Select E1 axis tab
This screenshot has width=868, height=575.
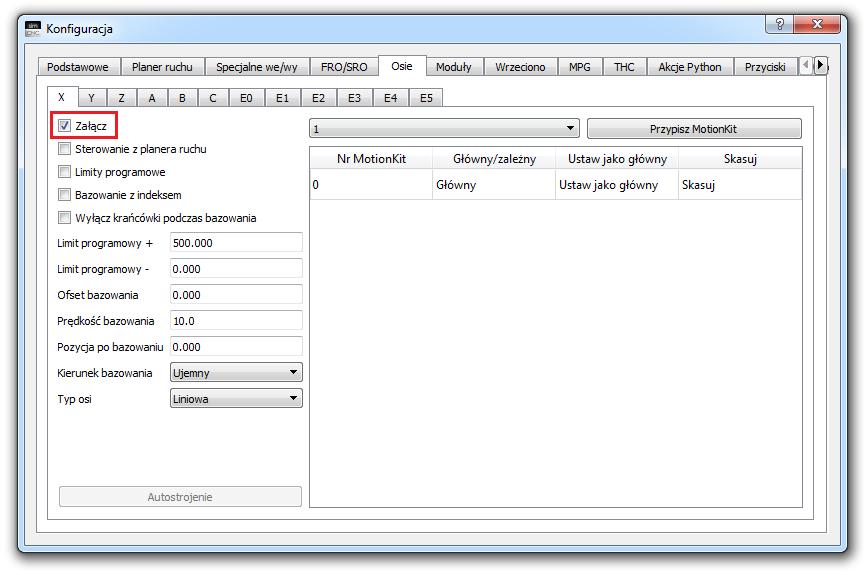point(282,98)
